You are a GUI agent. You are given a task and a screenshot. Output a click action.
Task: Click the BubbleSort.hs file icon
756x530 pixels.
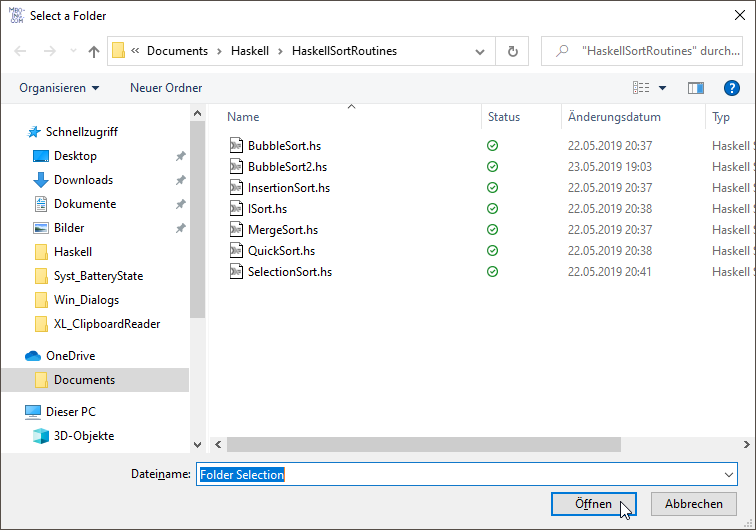(236, 145)
